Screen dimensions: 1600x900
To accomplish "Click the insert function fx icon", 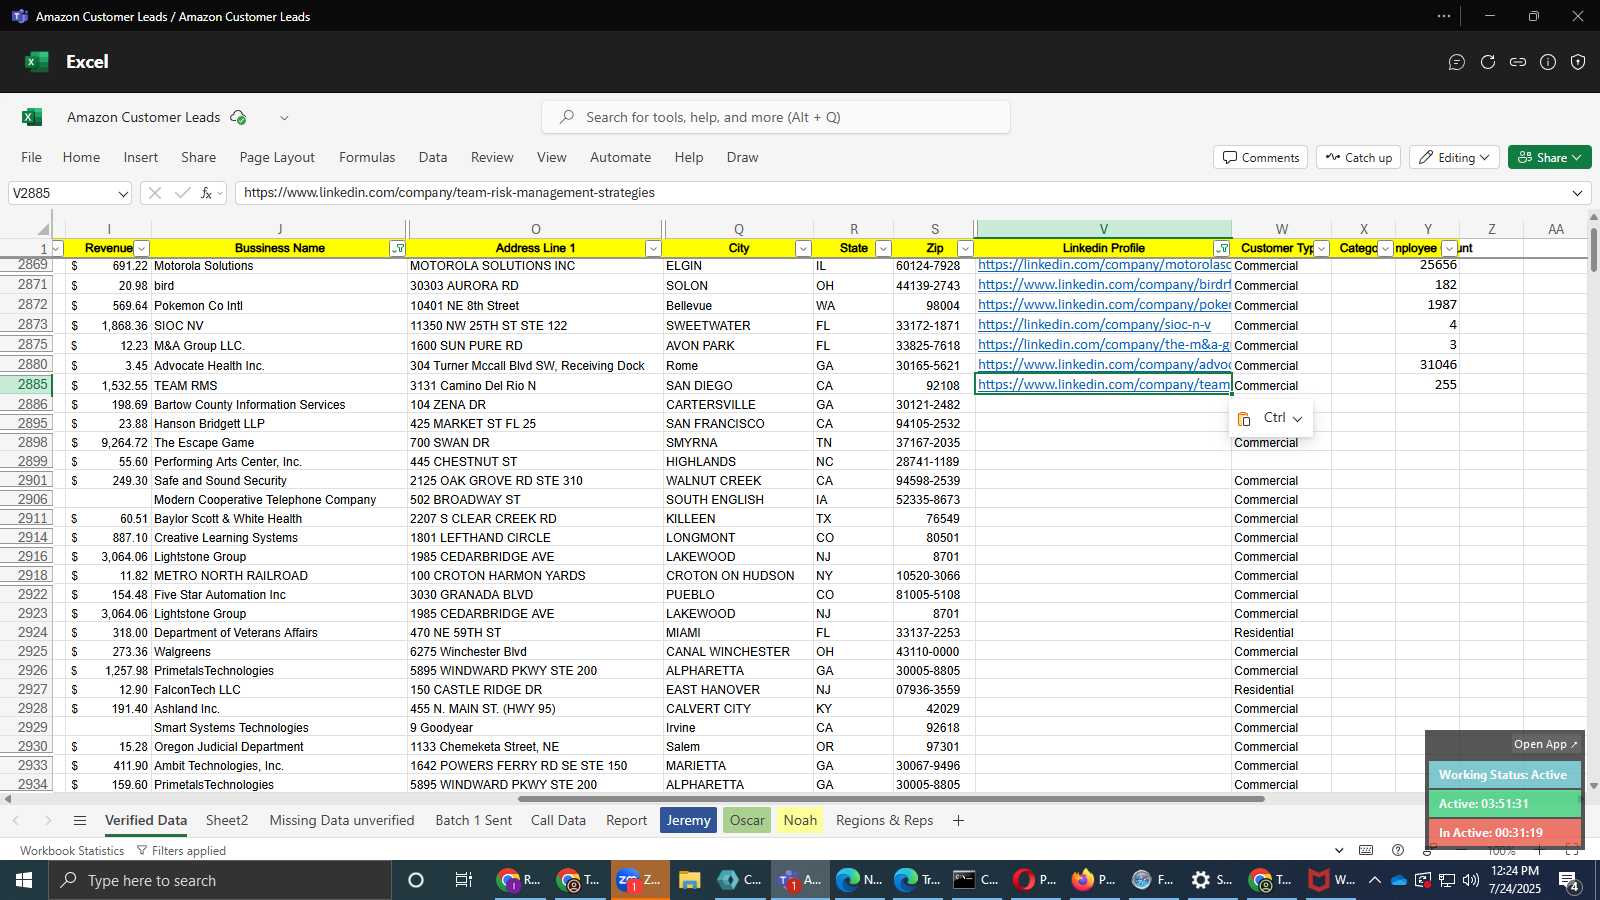I will (x=206, y=193).
